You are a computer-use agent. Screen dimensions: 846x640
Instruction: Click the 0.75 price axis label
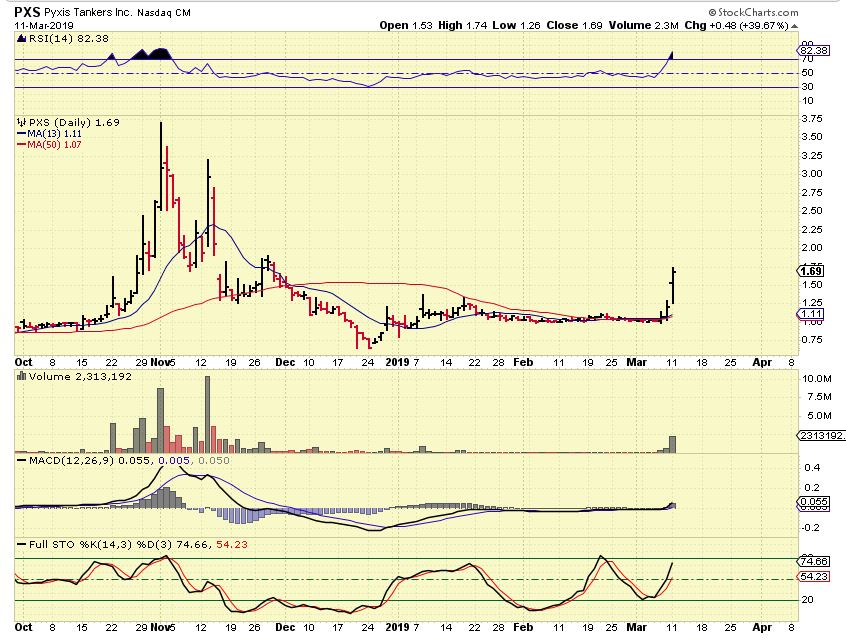812,340
